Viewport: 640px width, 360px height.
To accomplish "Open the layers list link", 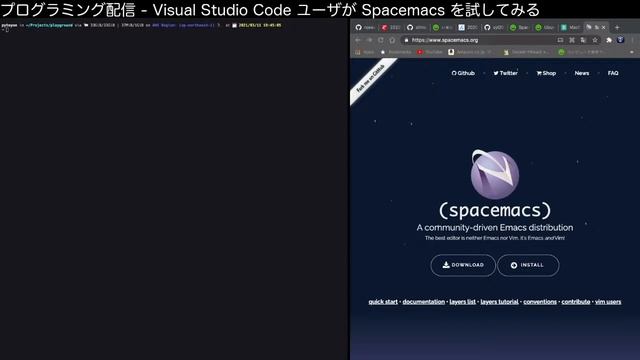I will tap(462, 302).
